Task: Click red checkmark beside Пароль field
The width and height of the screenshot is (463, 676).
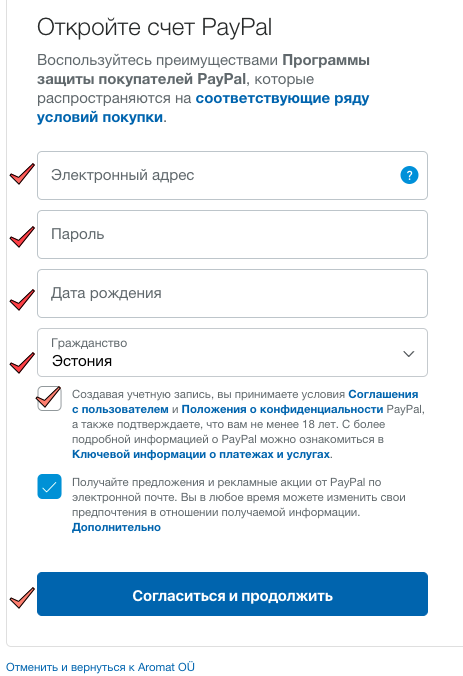Action: (x=22, y=237)
